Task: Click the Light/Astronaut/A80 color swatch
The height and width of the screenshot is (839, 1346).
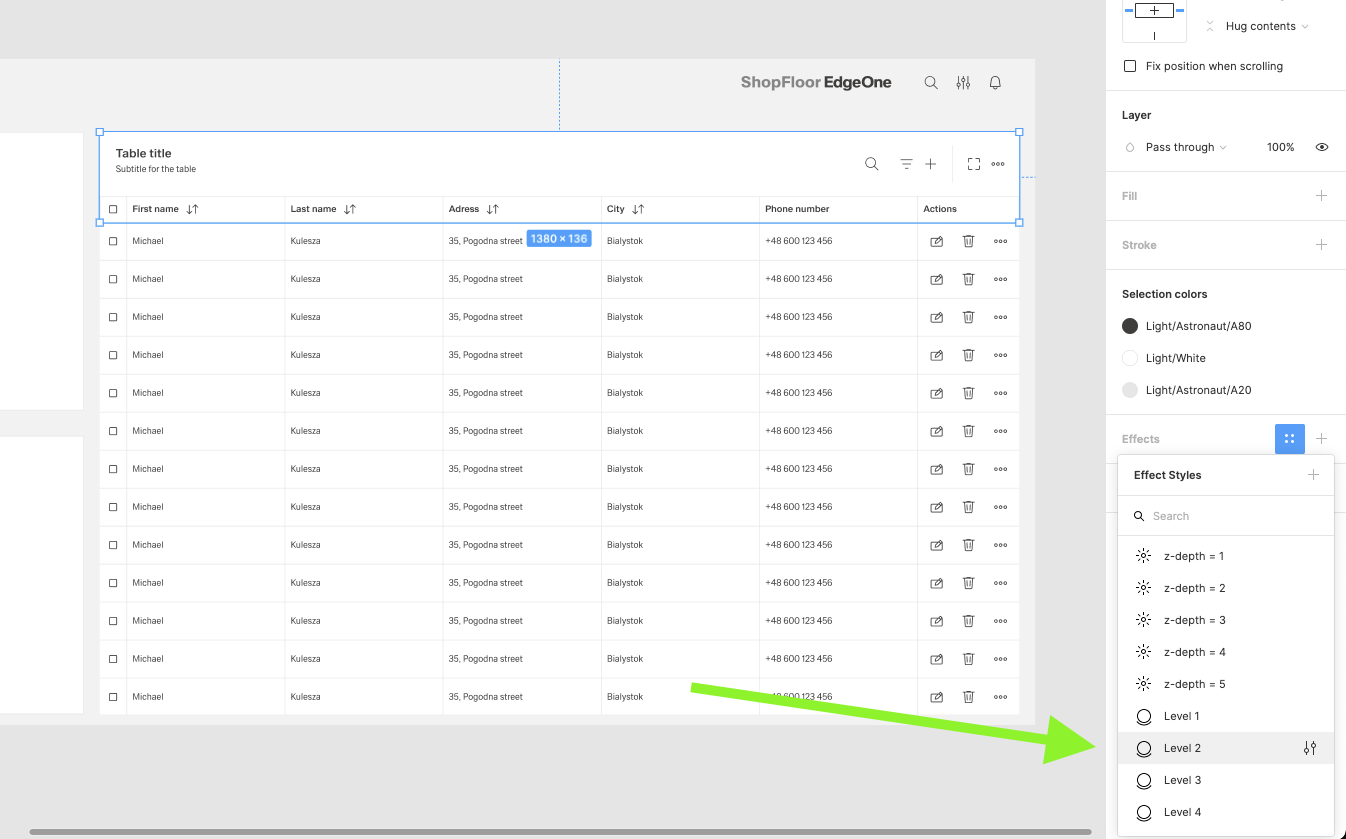Action: [1130, 326]
